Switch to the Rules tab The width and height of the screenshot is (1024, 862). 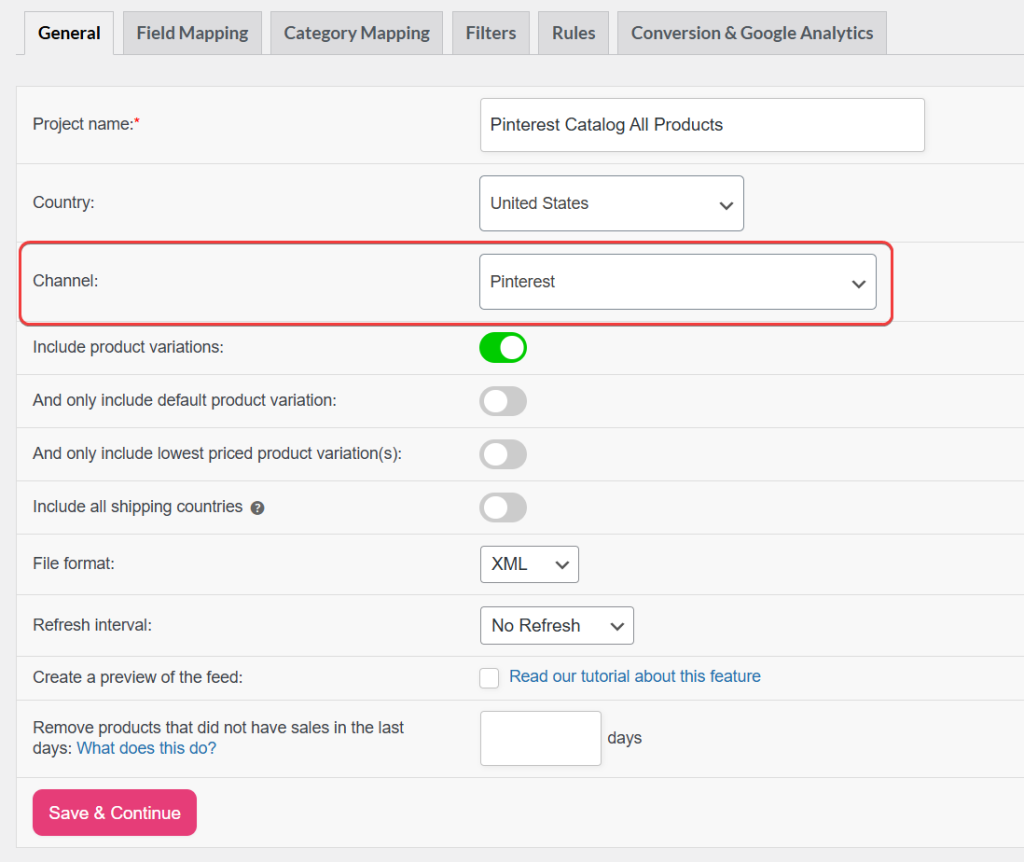point(573,32)
